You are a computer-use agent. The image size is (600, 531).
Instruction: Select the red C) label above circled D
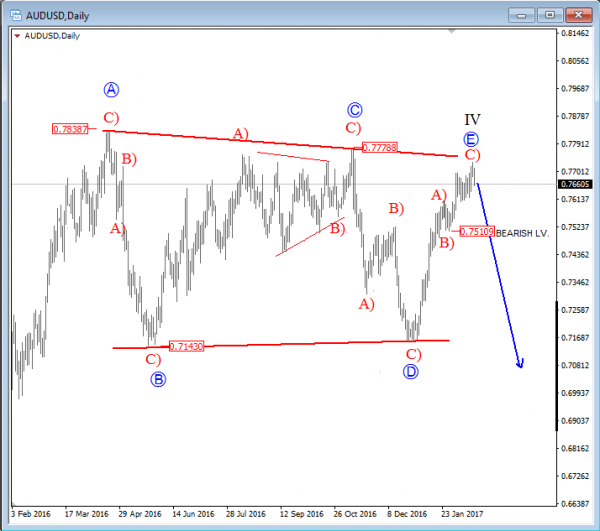click(x=413, y=354)
